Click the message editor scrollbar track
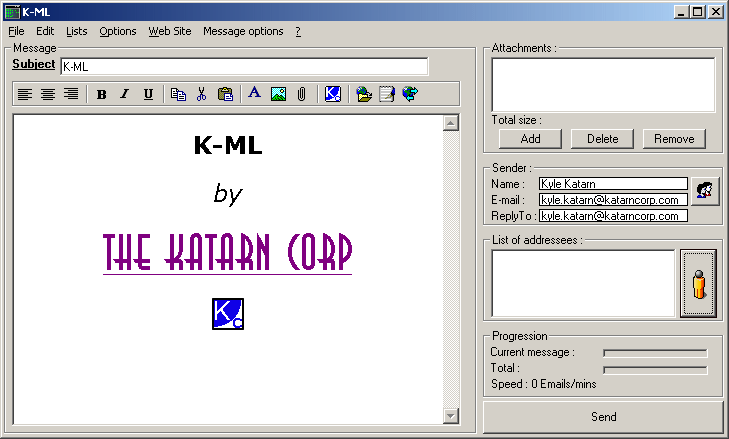Screen dimensions: 729x439 click(451, 270)
